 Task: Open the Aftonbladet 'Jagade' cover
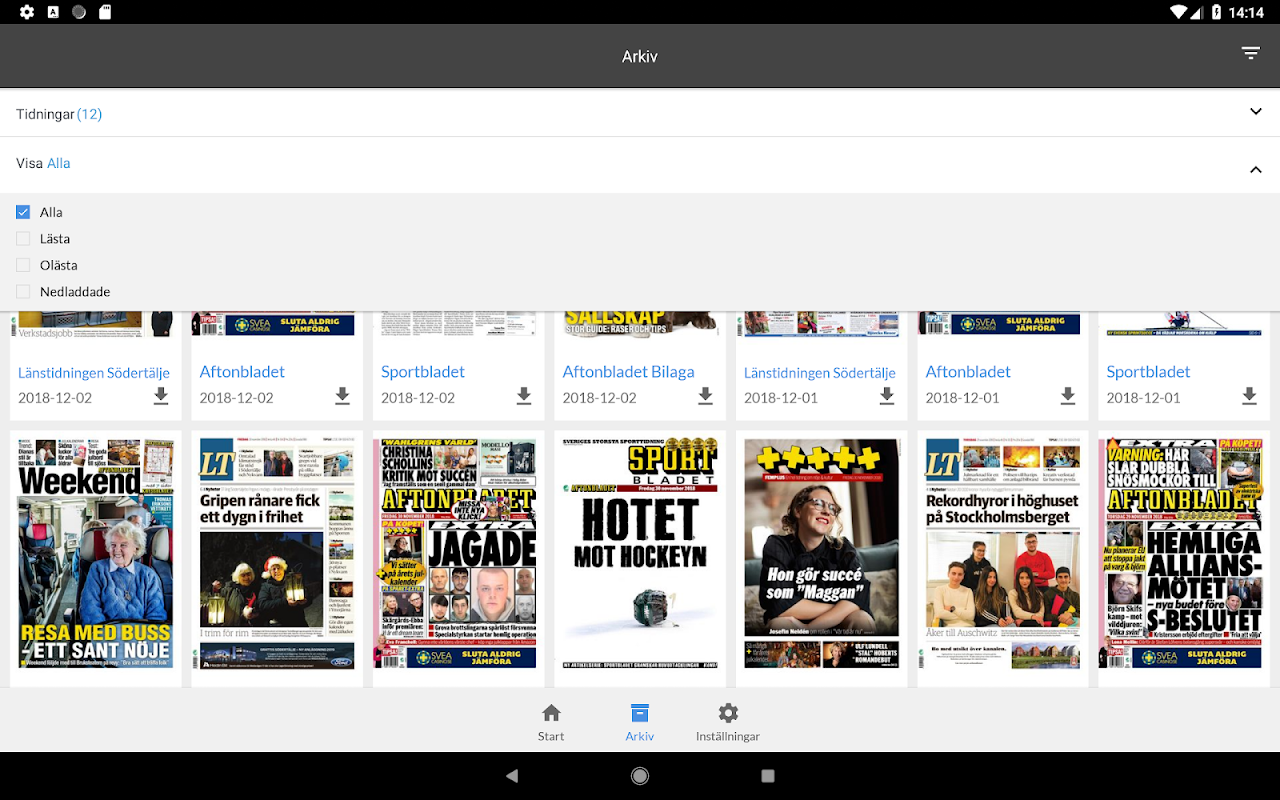point(459,553)
